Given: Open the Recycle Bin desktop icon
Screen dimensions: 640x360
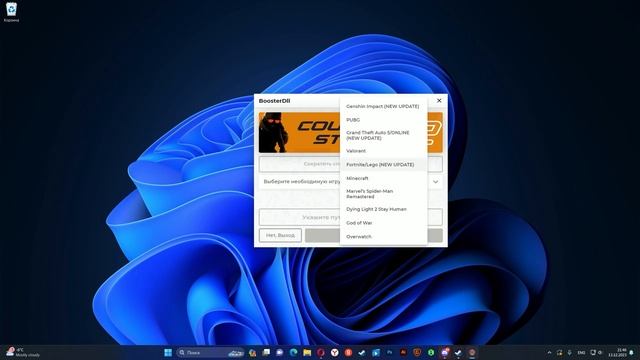Looking at the screenshot, I should point(11,12).
